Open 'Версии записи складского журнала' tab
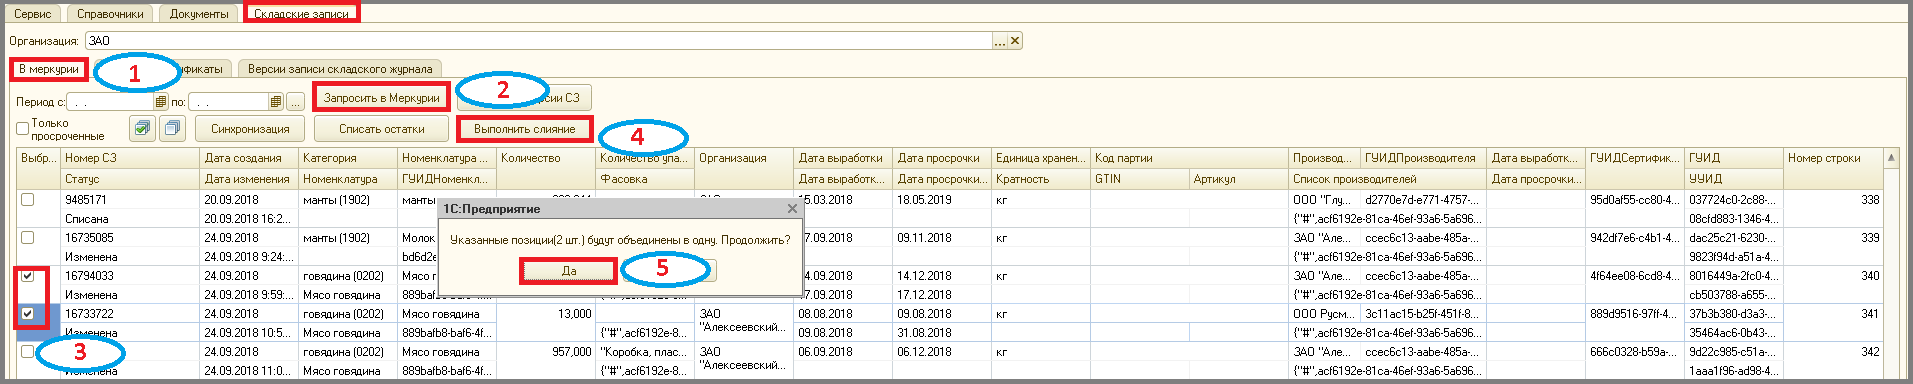This screenshot has height=384, width=1913. point(340,69)
